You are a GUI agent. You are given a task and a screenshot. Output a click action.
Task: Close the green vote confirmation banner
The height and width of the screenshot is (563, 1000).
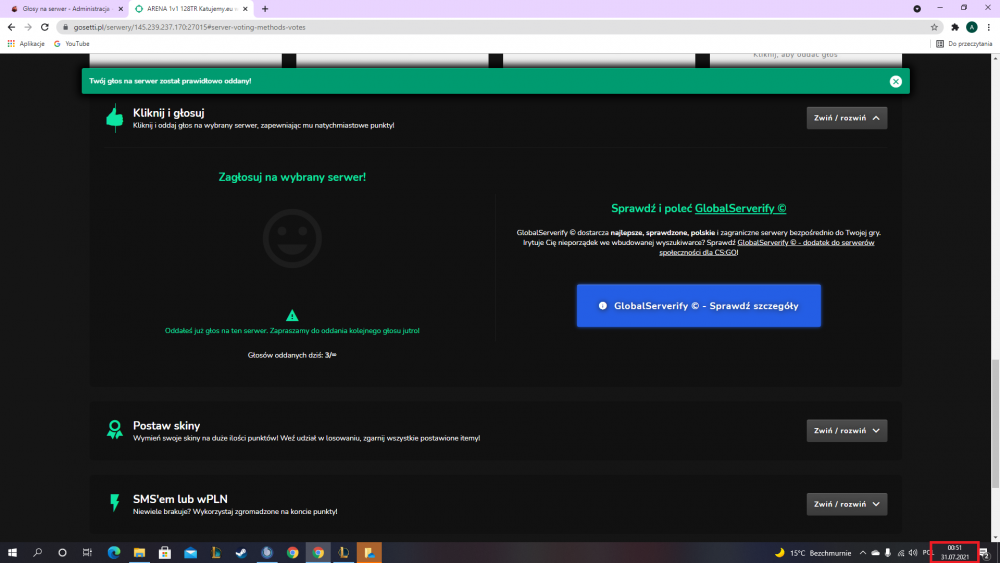tap(895, 81)
